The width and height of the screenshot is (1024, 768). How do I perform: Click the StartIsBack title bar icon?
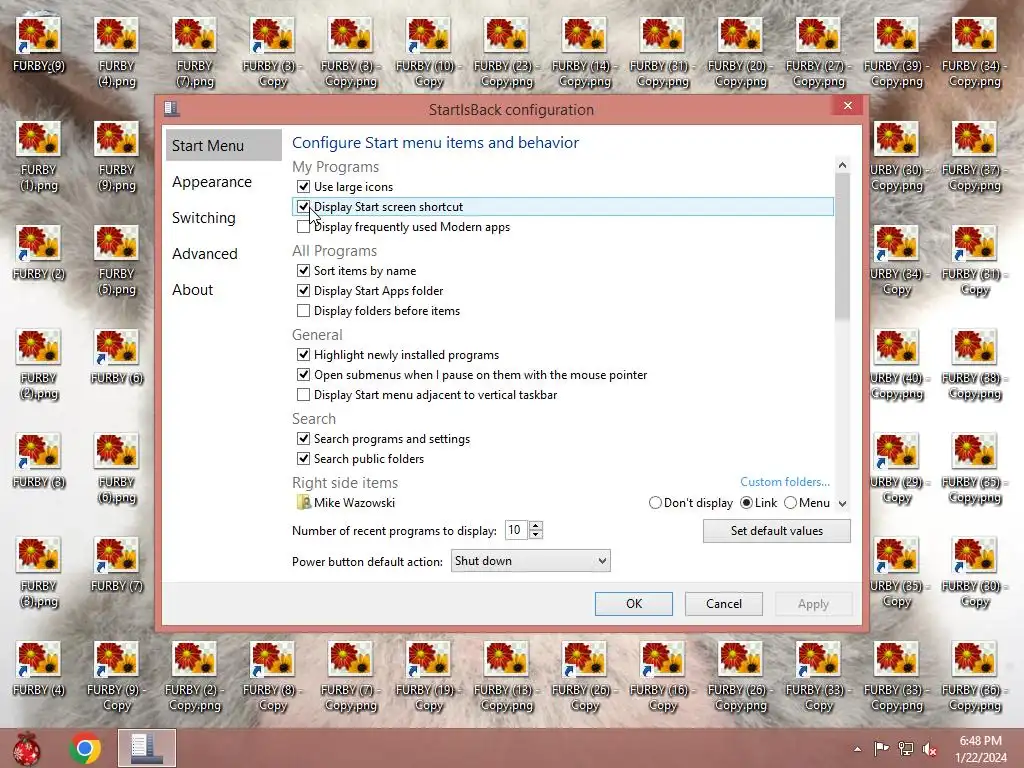[172, 109]
